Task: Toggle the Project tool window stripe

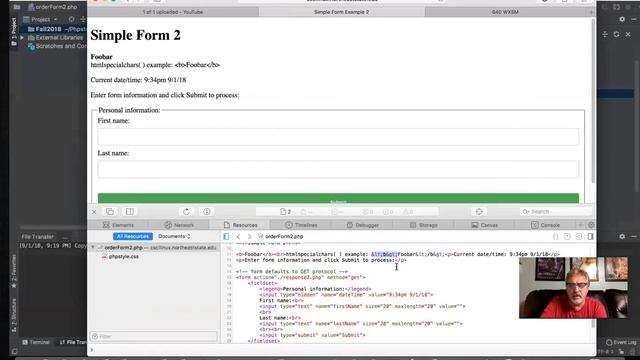Action: click(13, 31)
